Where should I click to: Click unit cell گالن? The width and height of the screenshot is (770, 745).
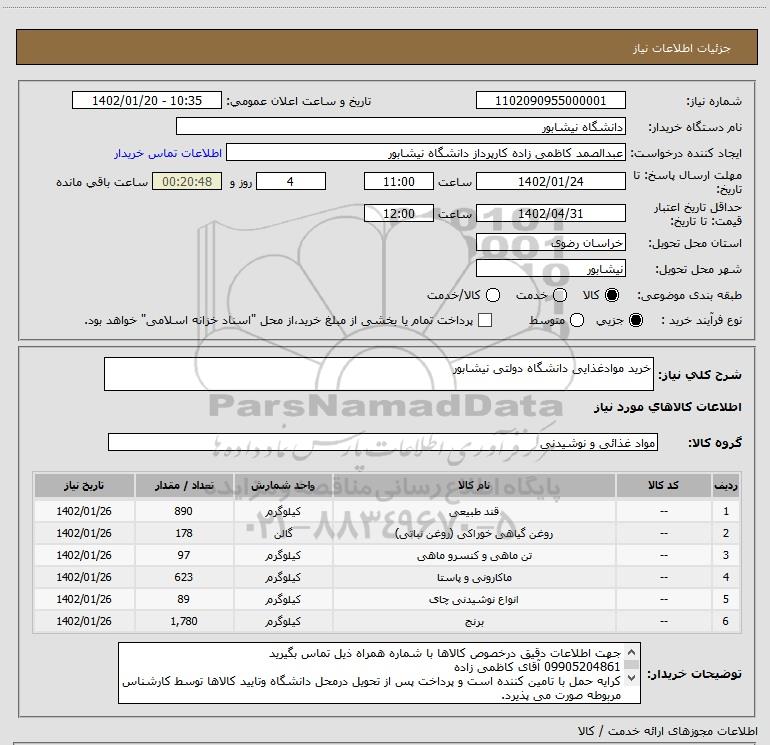tap(283, 533)
